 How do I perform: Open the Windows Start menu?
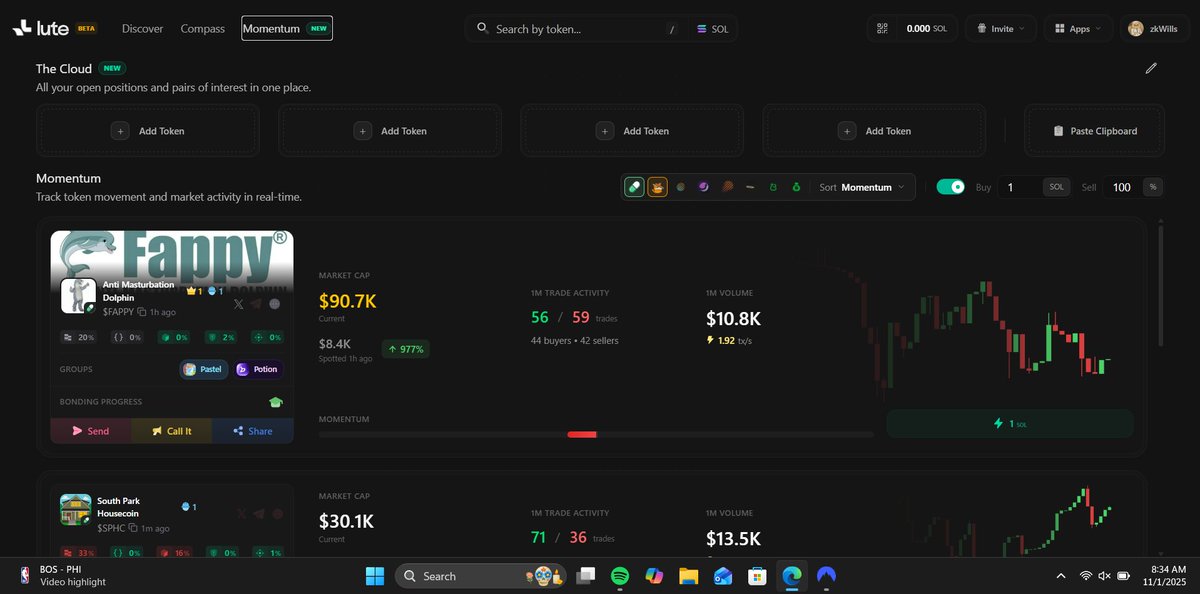tap(375, 576)
